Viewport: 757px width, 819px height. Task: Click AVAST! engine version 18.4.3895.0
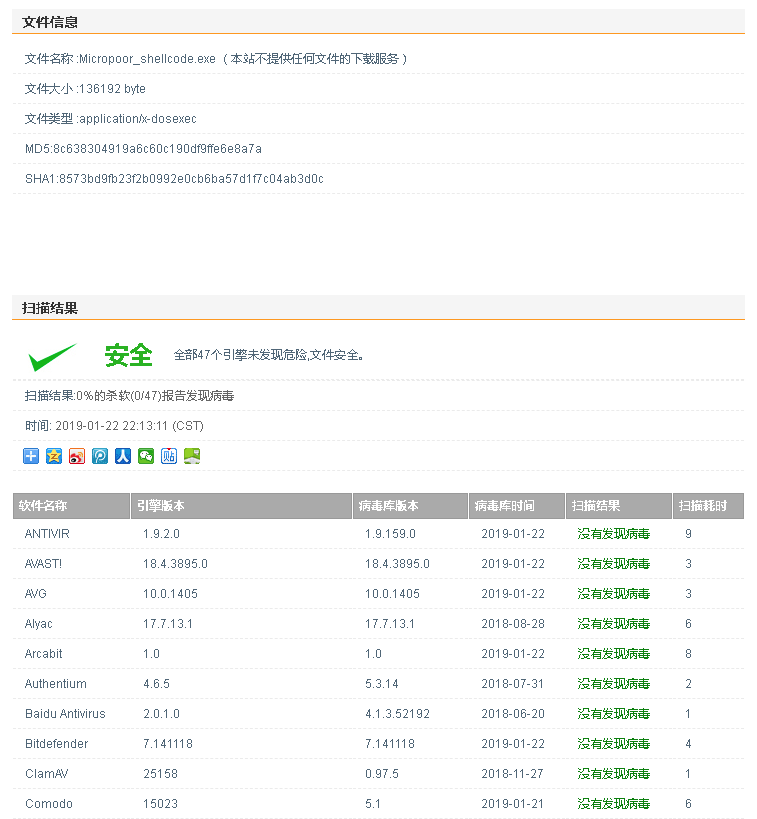point(176,564)
